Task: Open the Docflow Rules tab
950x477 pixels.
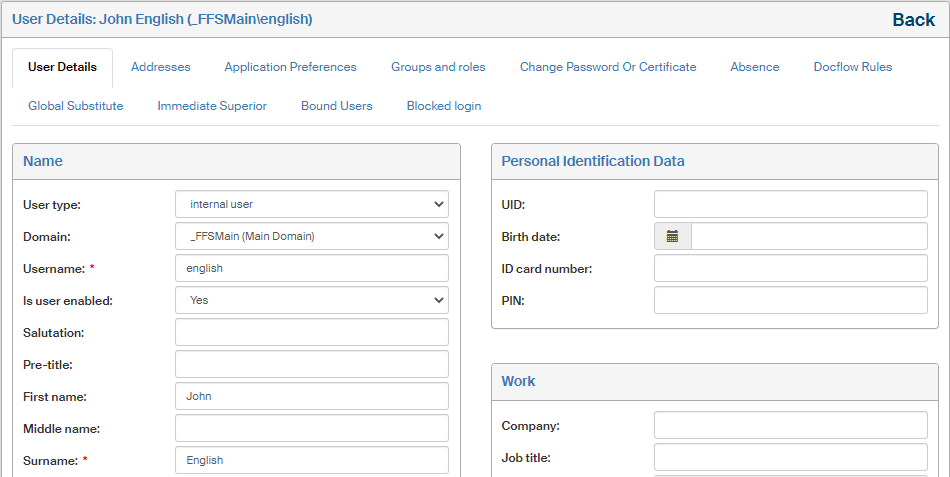Action: coord(852,67)
